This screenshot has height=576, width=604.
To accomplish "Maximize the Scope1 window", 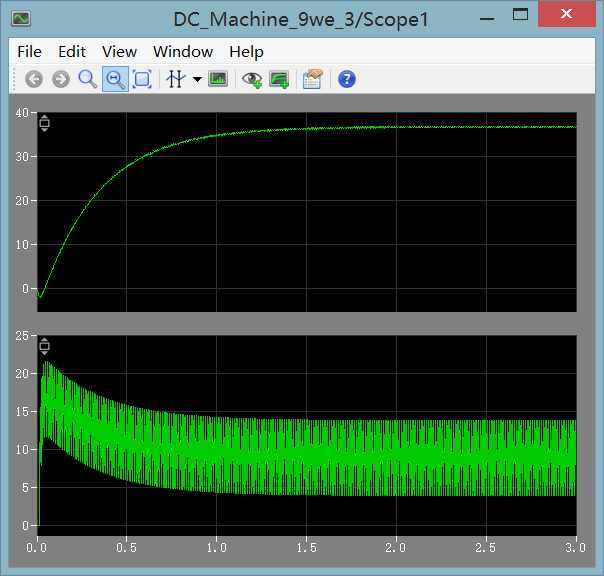I will [x=520, y=15].
